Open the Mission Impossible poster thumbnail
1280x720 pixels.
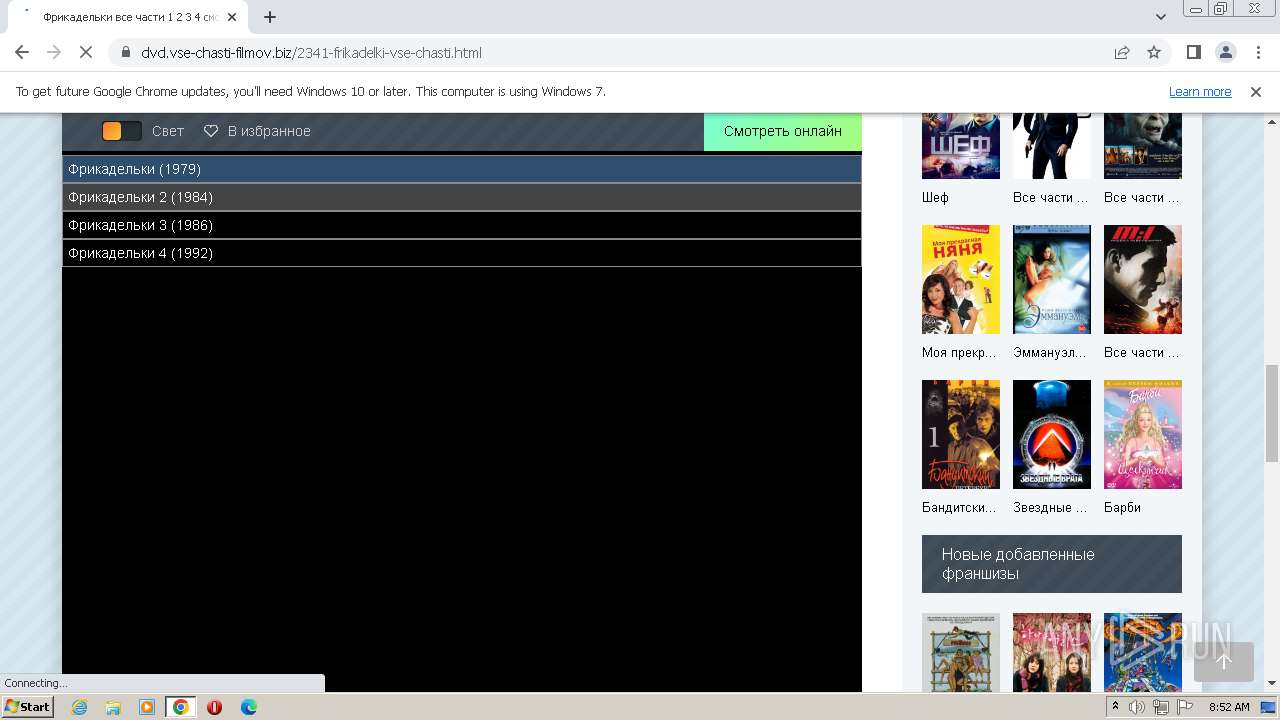point(1143,279)
